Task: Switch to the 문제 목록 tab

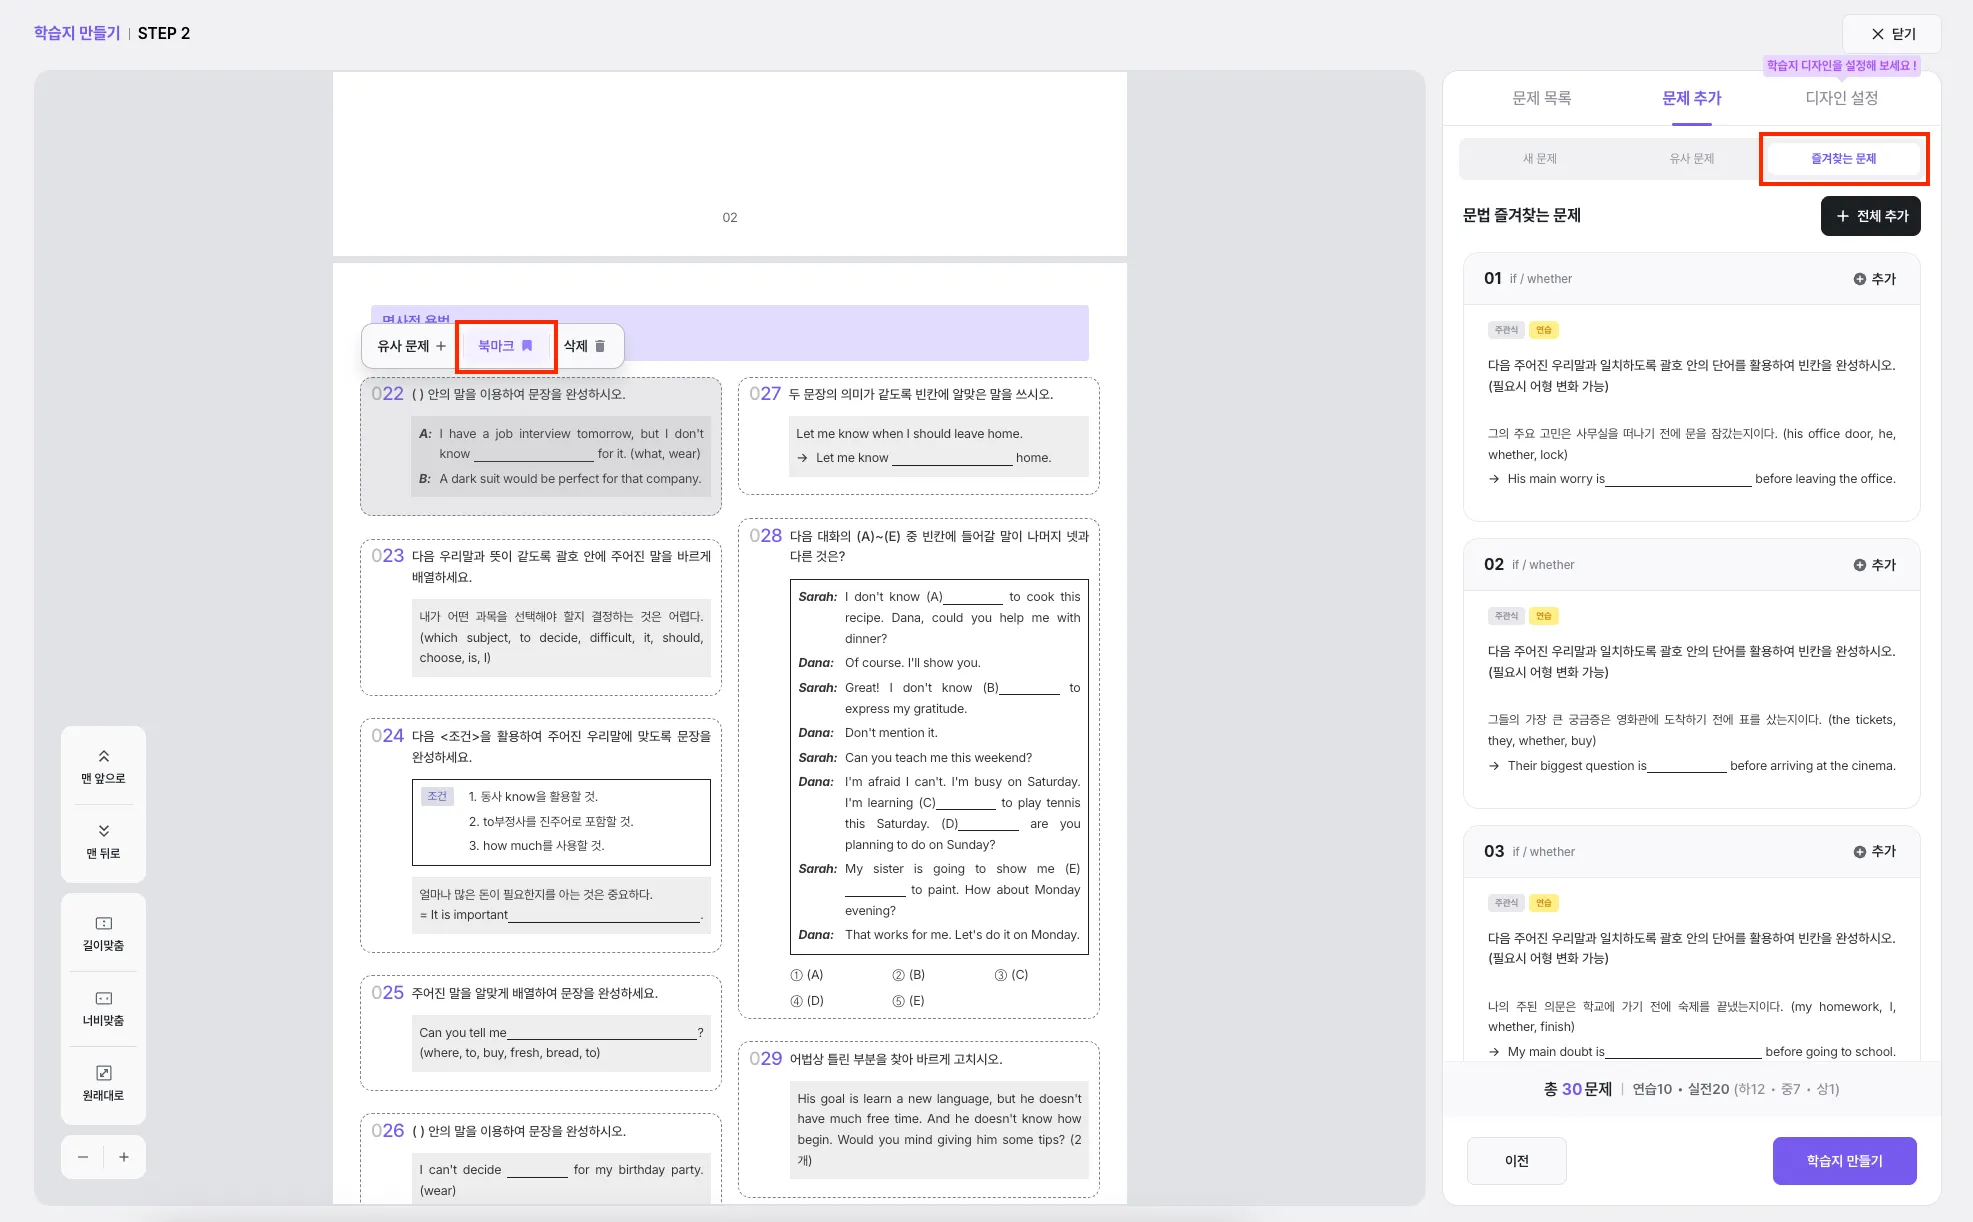Action: pos(1541,98)
